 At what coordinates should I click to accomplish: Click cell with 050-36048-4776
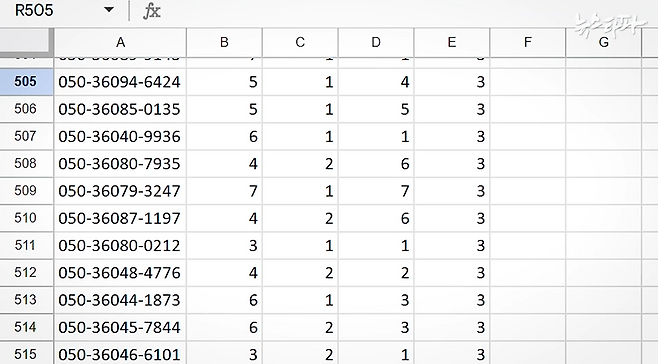point(120,273)
